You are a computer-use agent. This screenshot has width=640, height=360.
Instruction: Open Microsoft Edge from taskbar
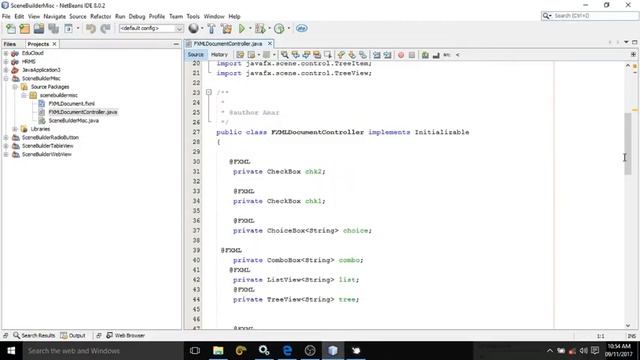[x=287, y=351]
